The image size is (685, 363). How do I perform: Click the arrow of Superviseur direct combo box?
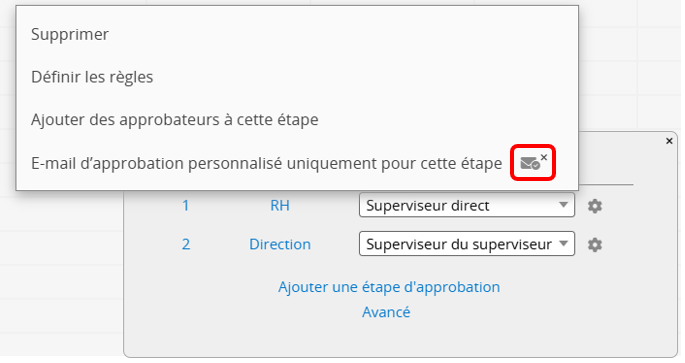tap(564, 205)
